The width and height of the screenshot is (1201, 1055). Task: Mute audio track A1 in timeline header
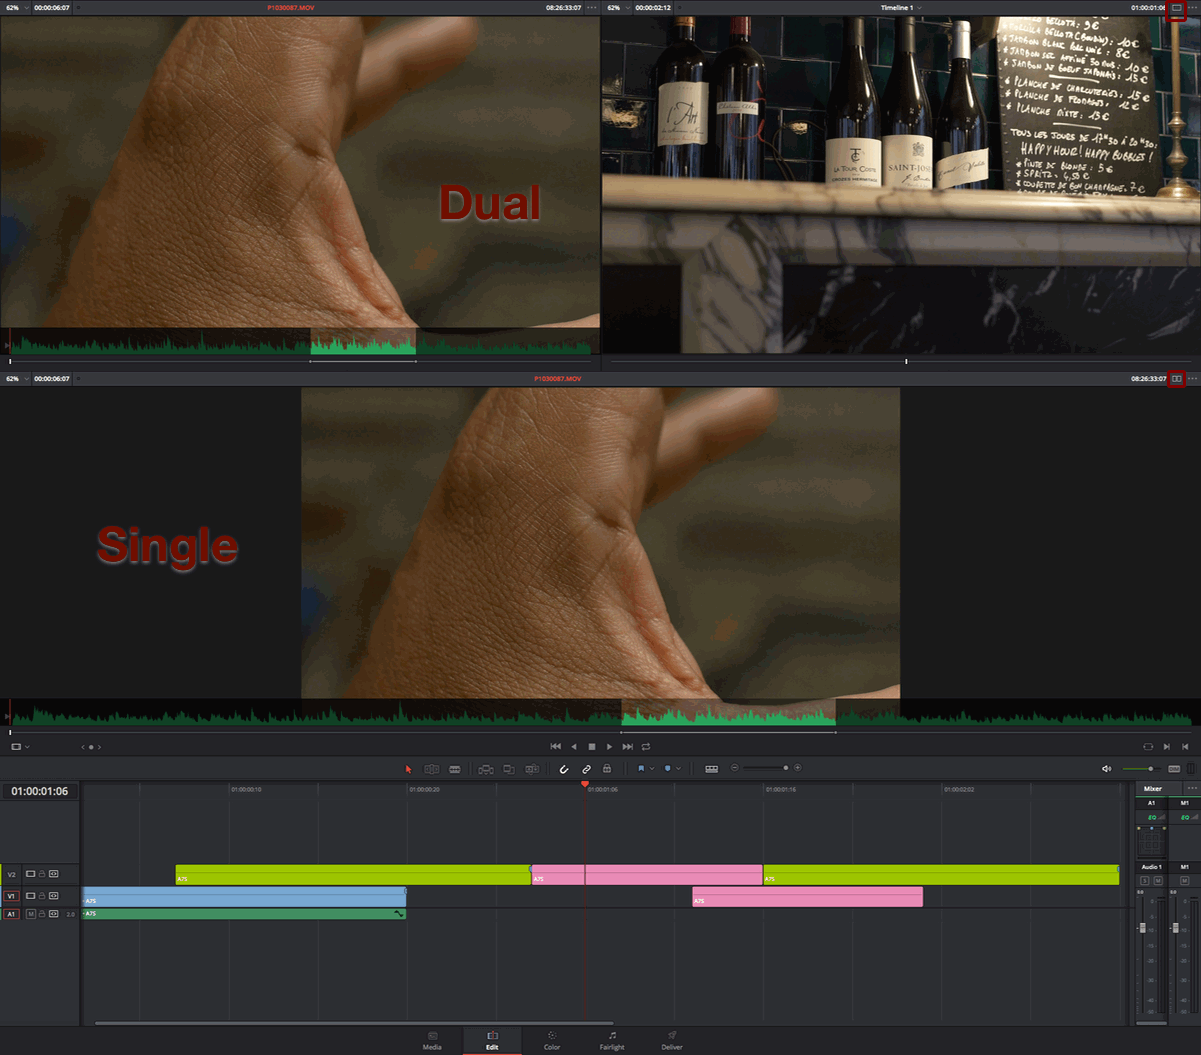[x=31, y=914]
